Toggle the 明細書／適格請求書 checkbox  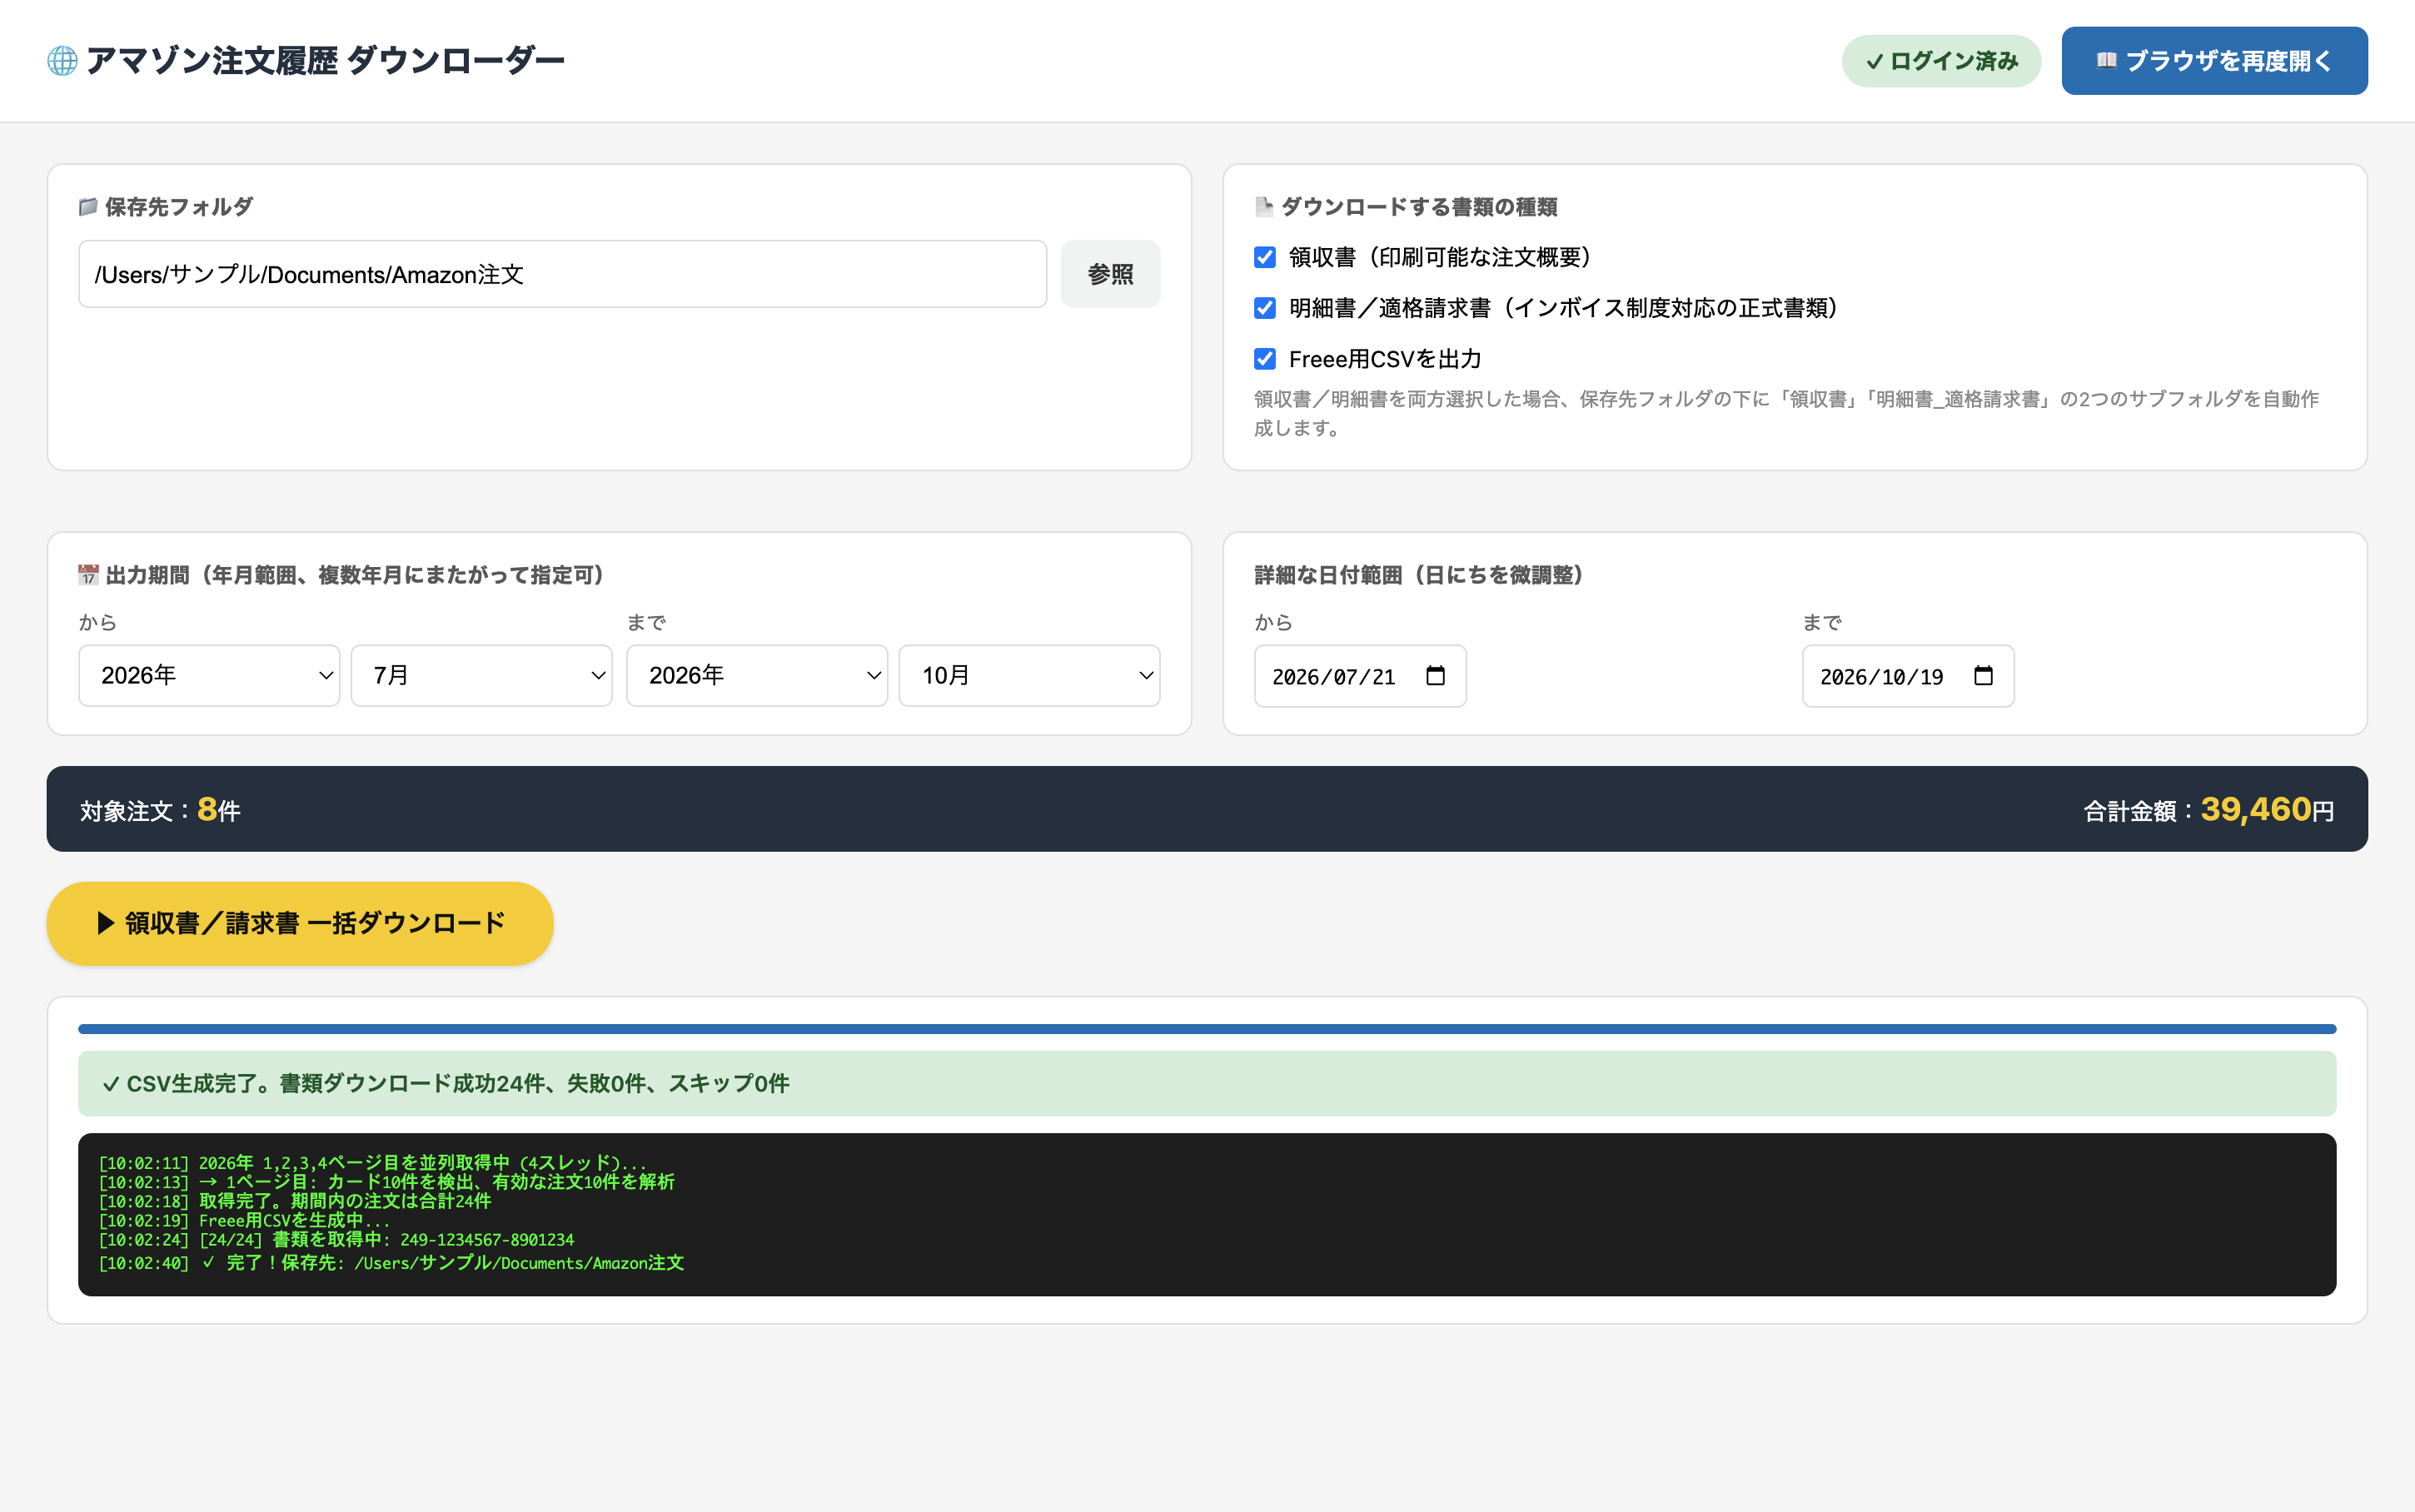(1265, 308)
